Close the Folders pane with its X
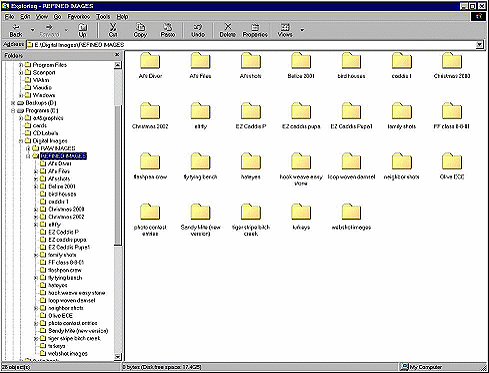Viewport: 489px width, 373px height. (x=117, y=55)
